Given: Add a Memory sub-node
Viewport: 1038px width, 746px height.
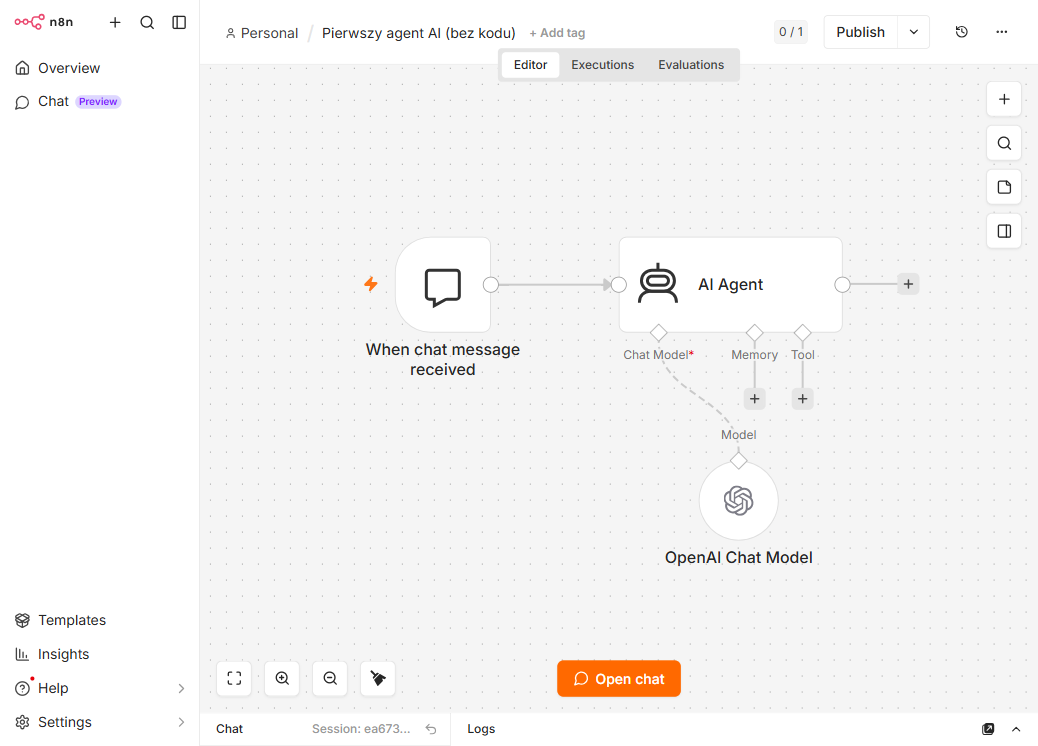Looking at the screenshot, I should [755, 398].
